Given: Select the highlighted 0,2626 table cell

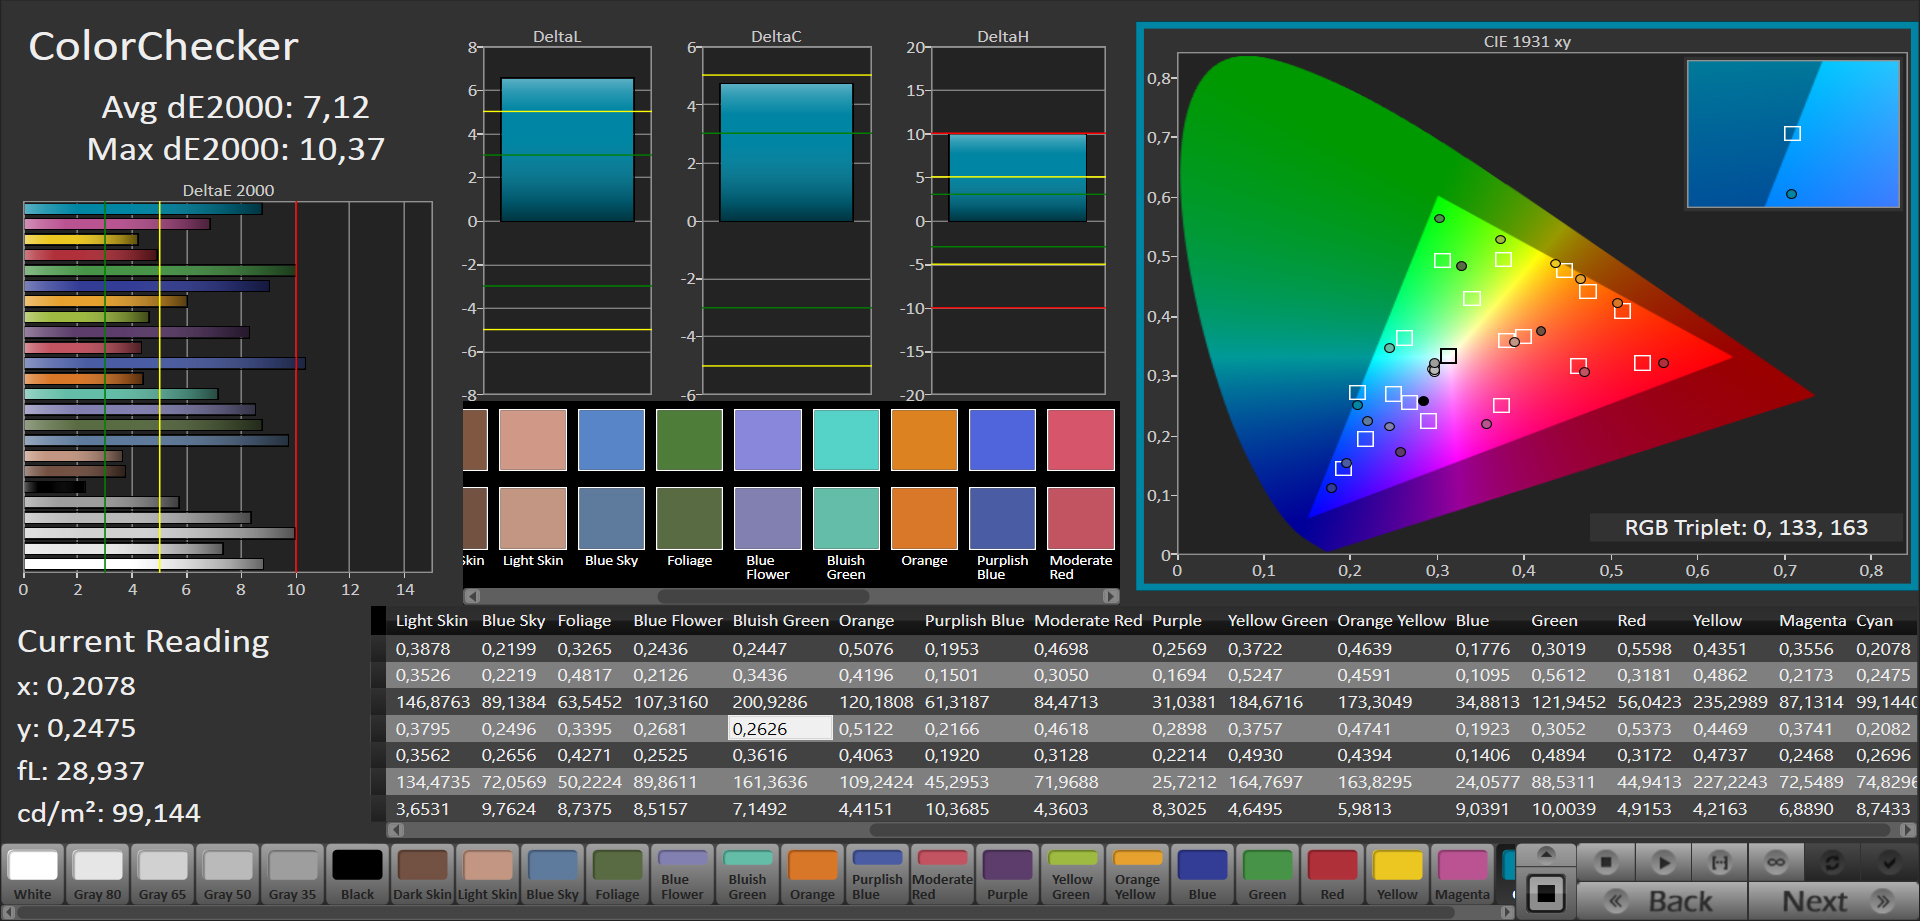Looking at the screenshot, I should [780, 729].
